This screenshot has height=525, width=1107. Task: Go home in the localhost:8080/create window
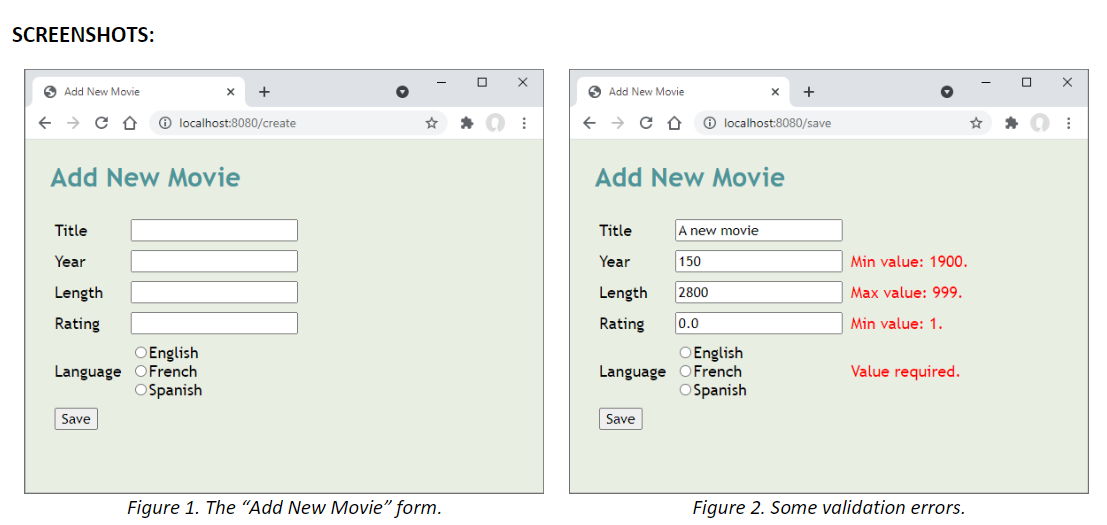129,123
